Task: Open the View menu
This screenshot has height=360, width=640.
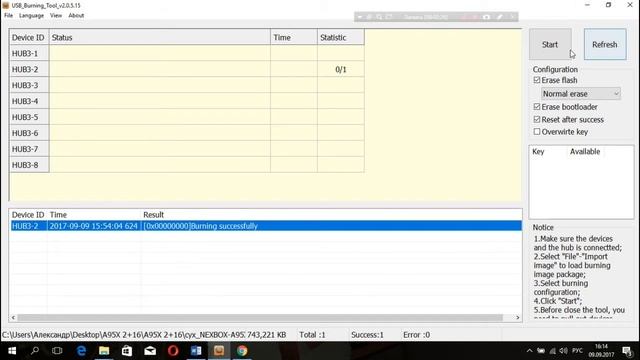Action: 56,16
